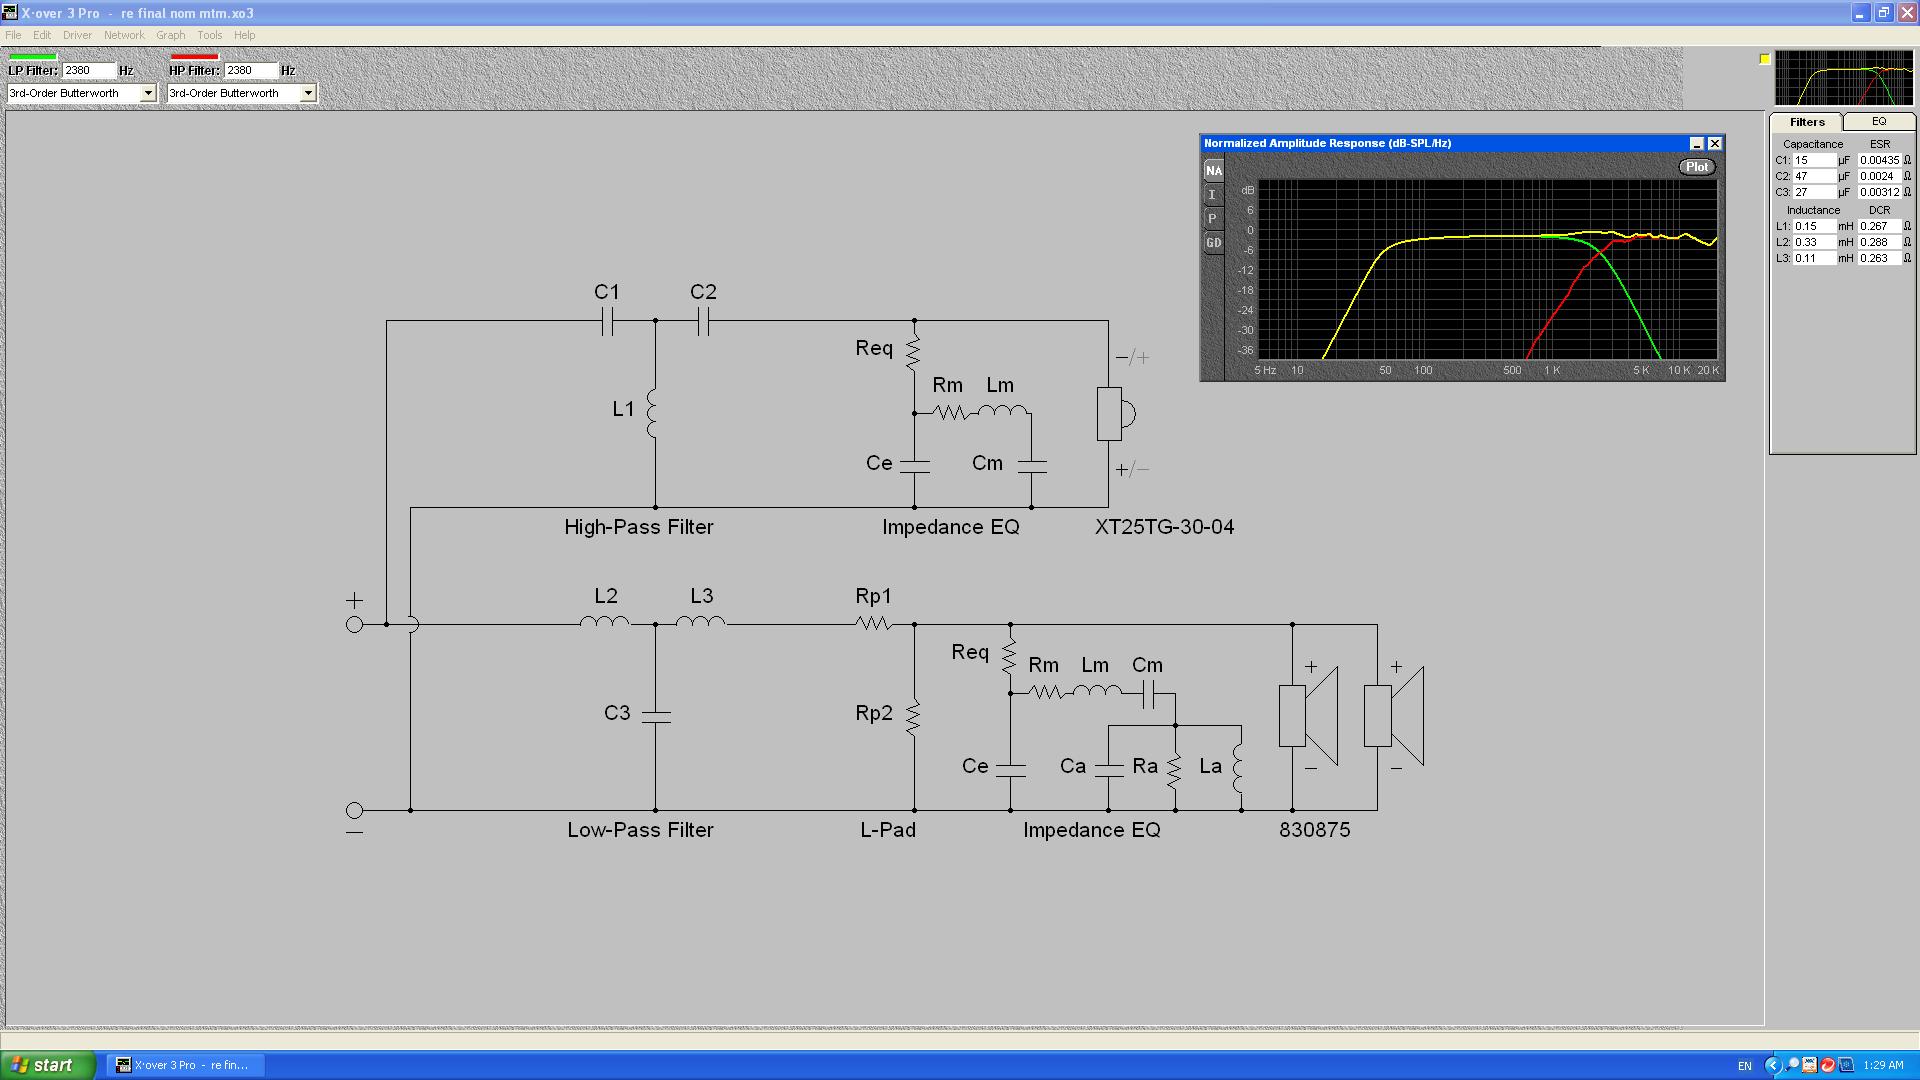Click the Rp2 resistor symbol in L-Pad
Screen dimensions: 1920x1080
pyautogui.click(x=913, y=718)
